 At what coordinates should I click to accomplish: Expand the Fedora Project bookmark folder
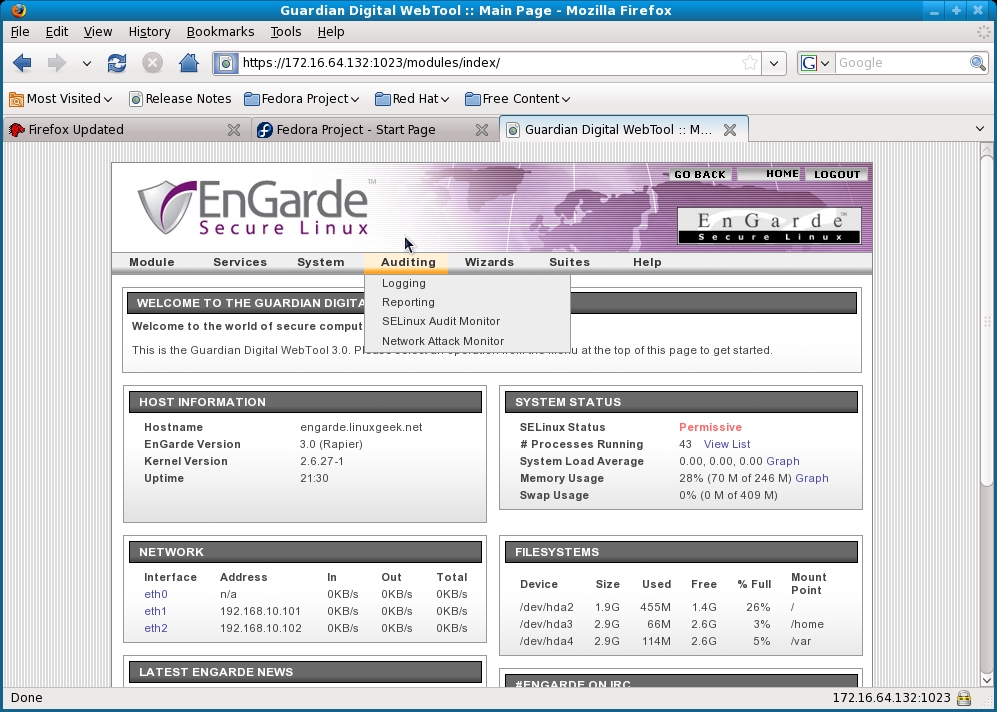click(x=302, y=99)
